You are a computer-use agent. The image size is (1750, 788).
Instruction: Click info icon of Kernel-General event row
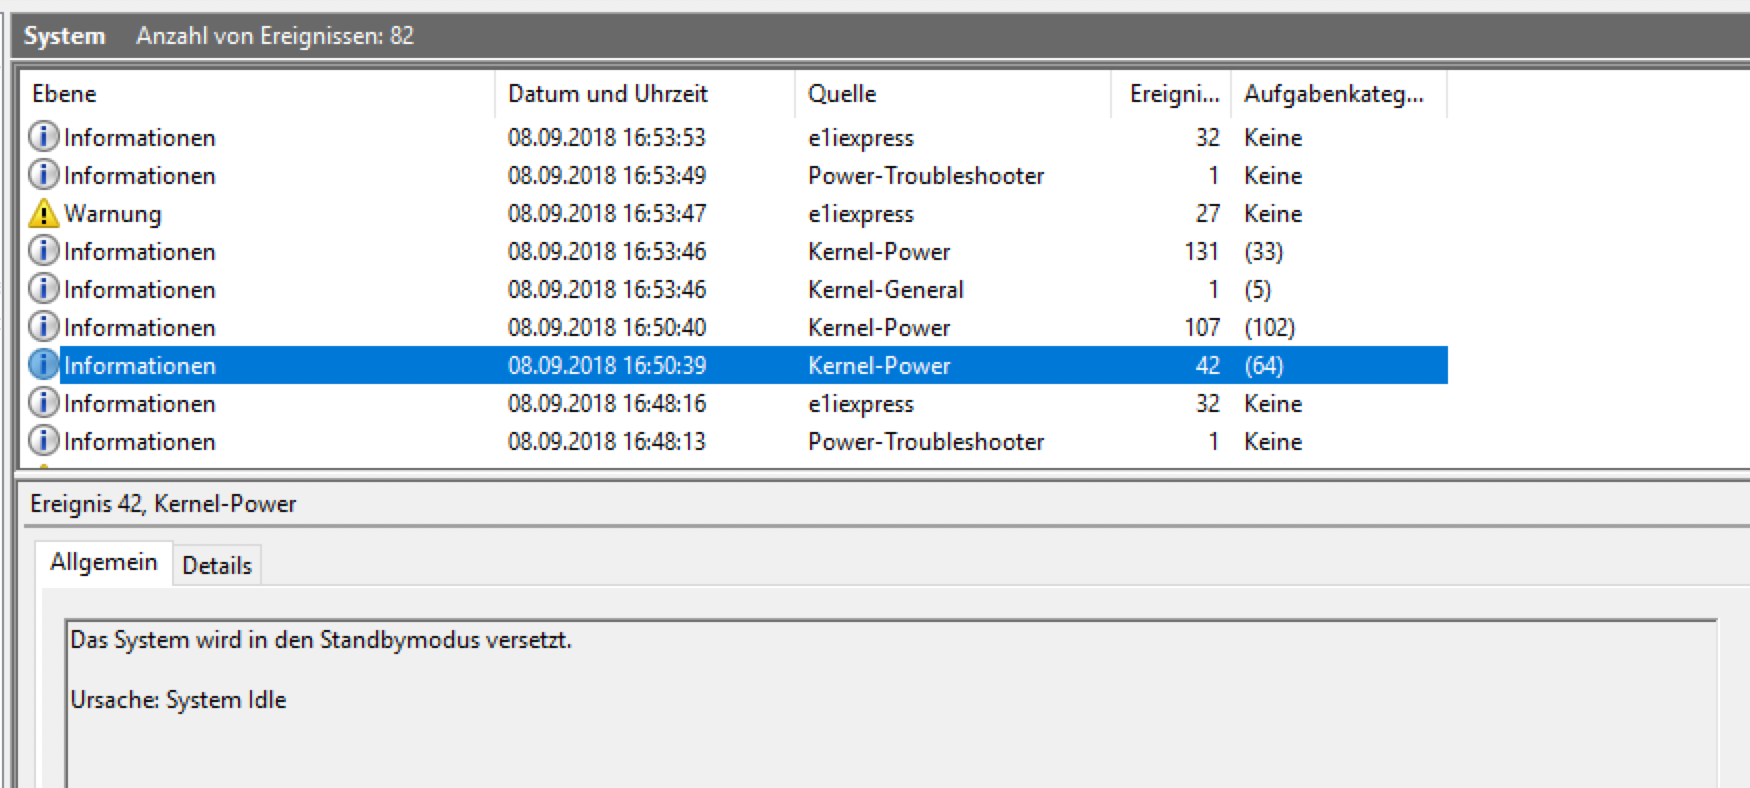43,288
